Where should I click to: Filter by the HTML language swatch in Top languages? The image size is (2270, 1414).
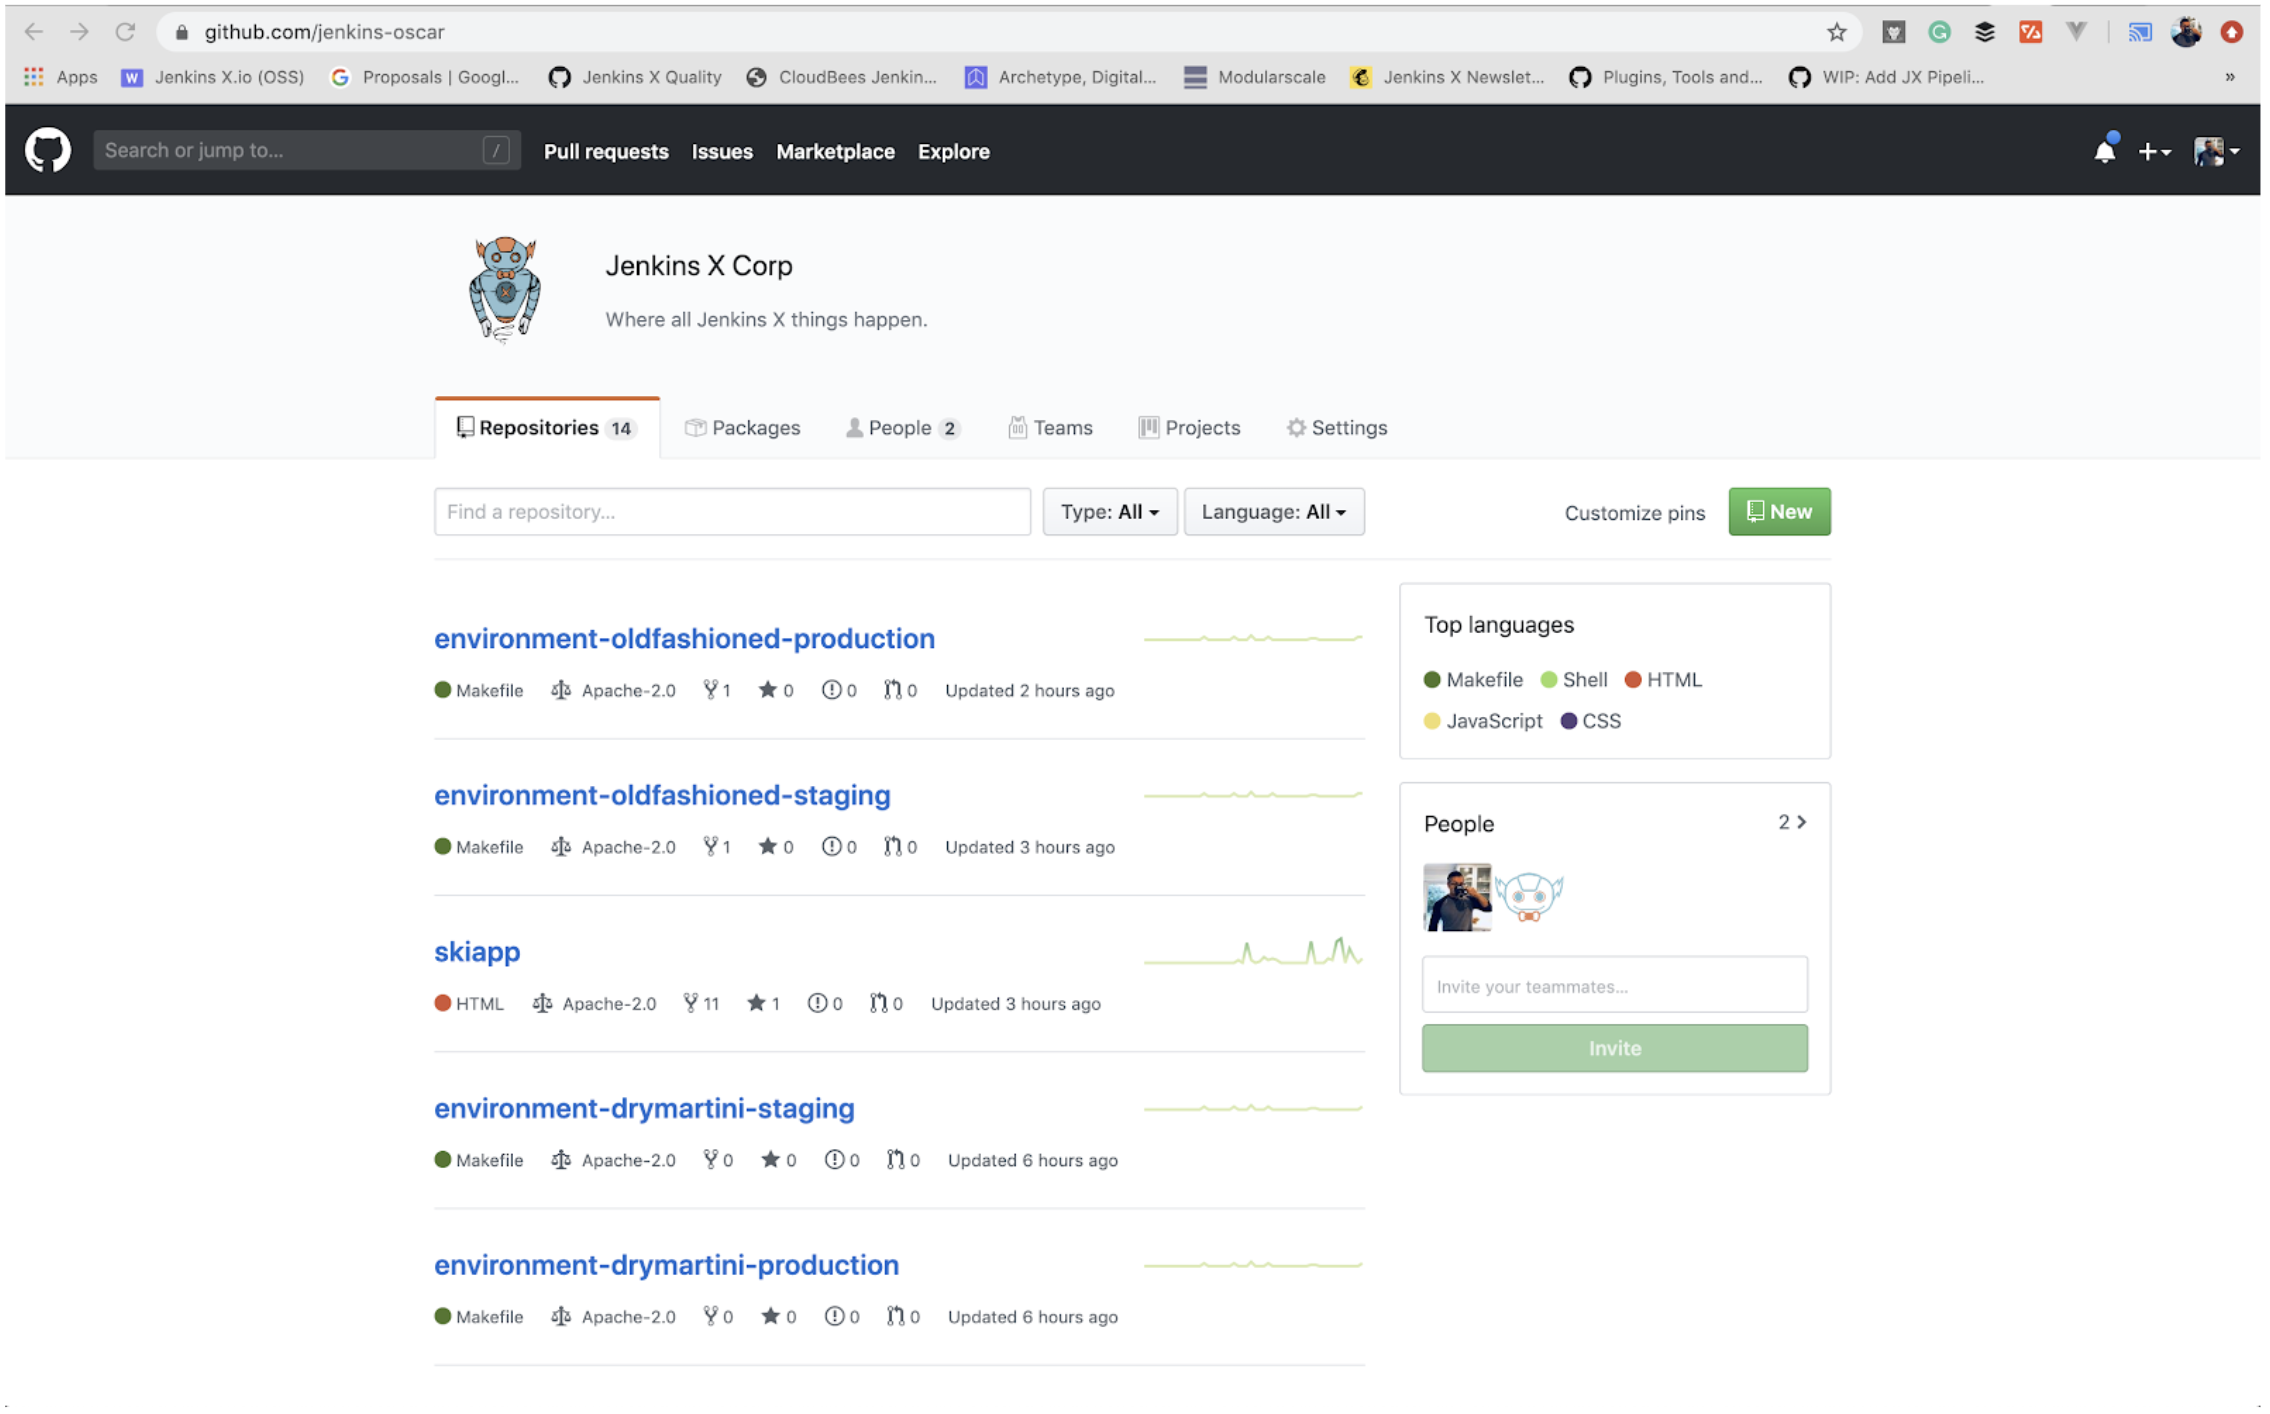pos(1663,680)
